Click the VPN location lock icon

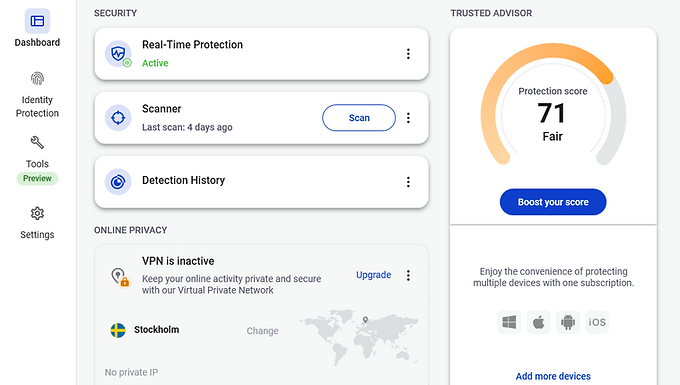[120, 277]
